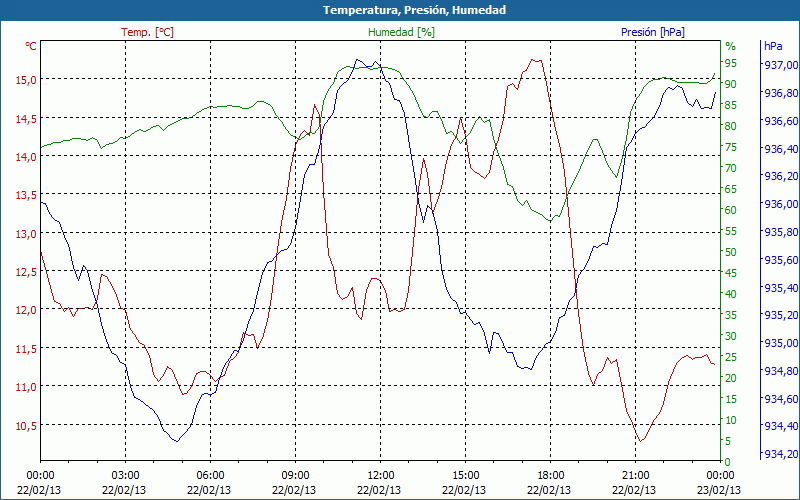Viewport: 800px width, 500px height.
Task: Click the 936,80 pressure axis value
Action: point(781,93)
